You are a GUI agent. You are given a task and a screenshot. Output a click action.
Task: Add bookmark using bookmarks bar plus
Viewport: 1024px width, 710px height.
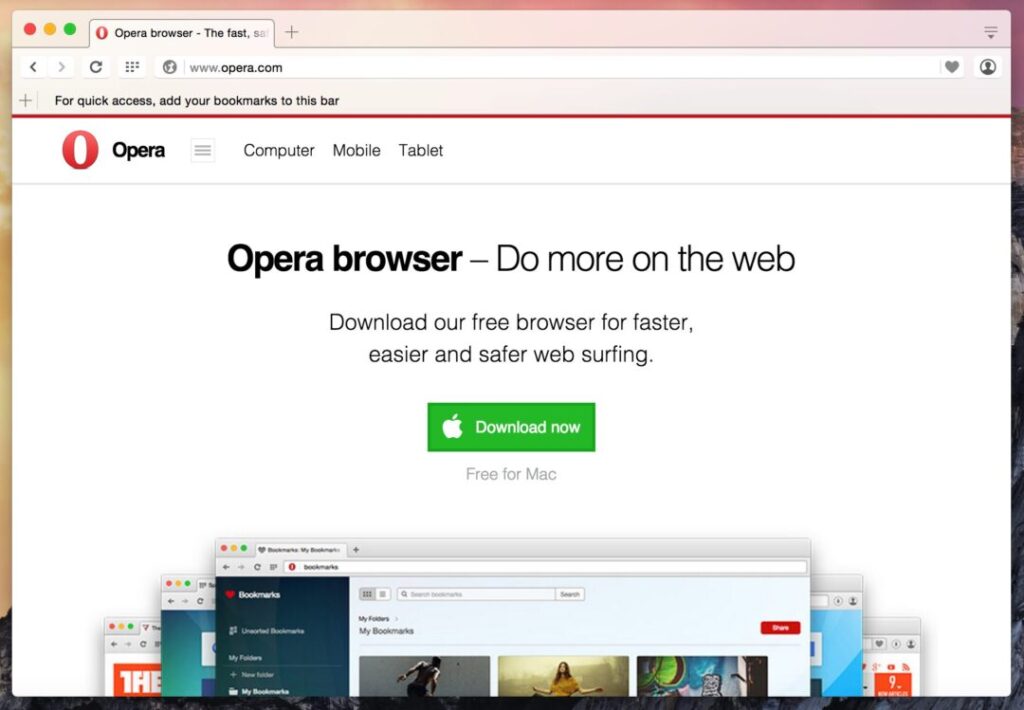click(25, 101)
